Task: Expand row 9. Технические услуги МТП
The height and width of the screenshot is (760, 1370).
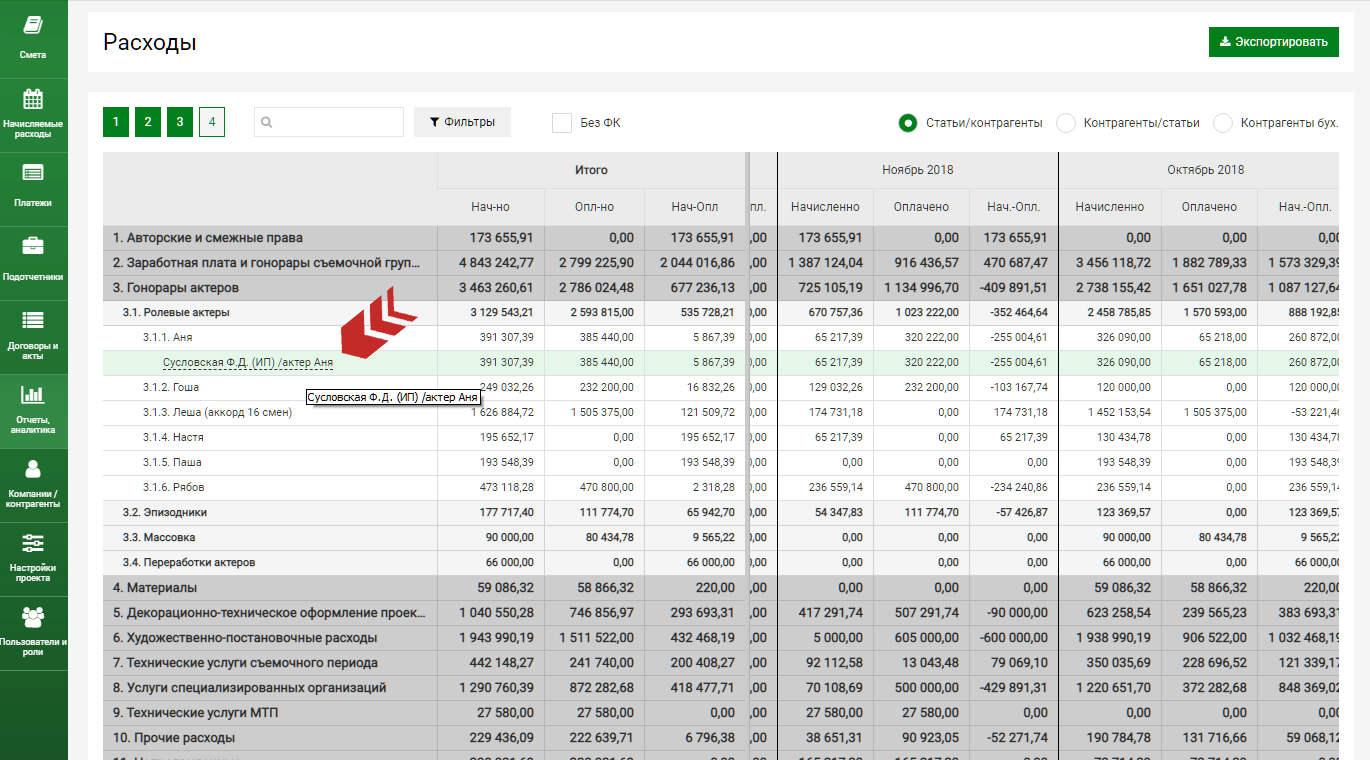Action: [x=270, y=713]
